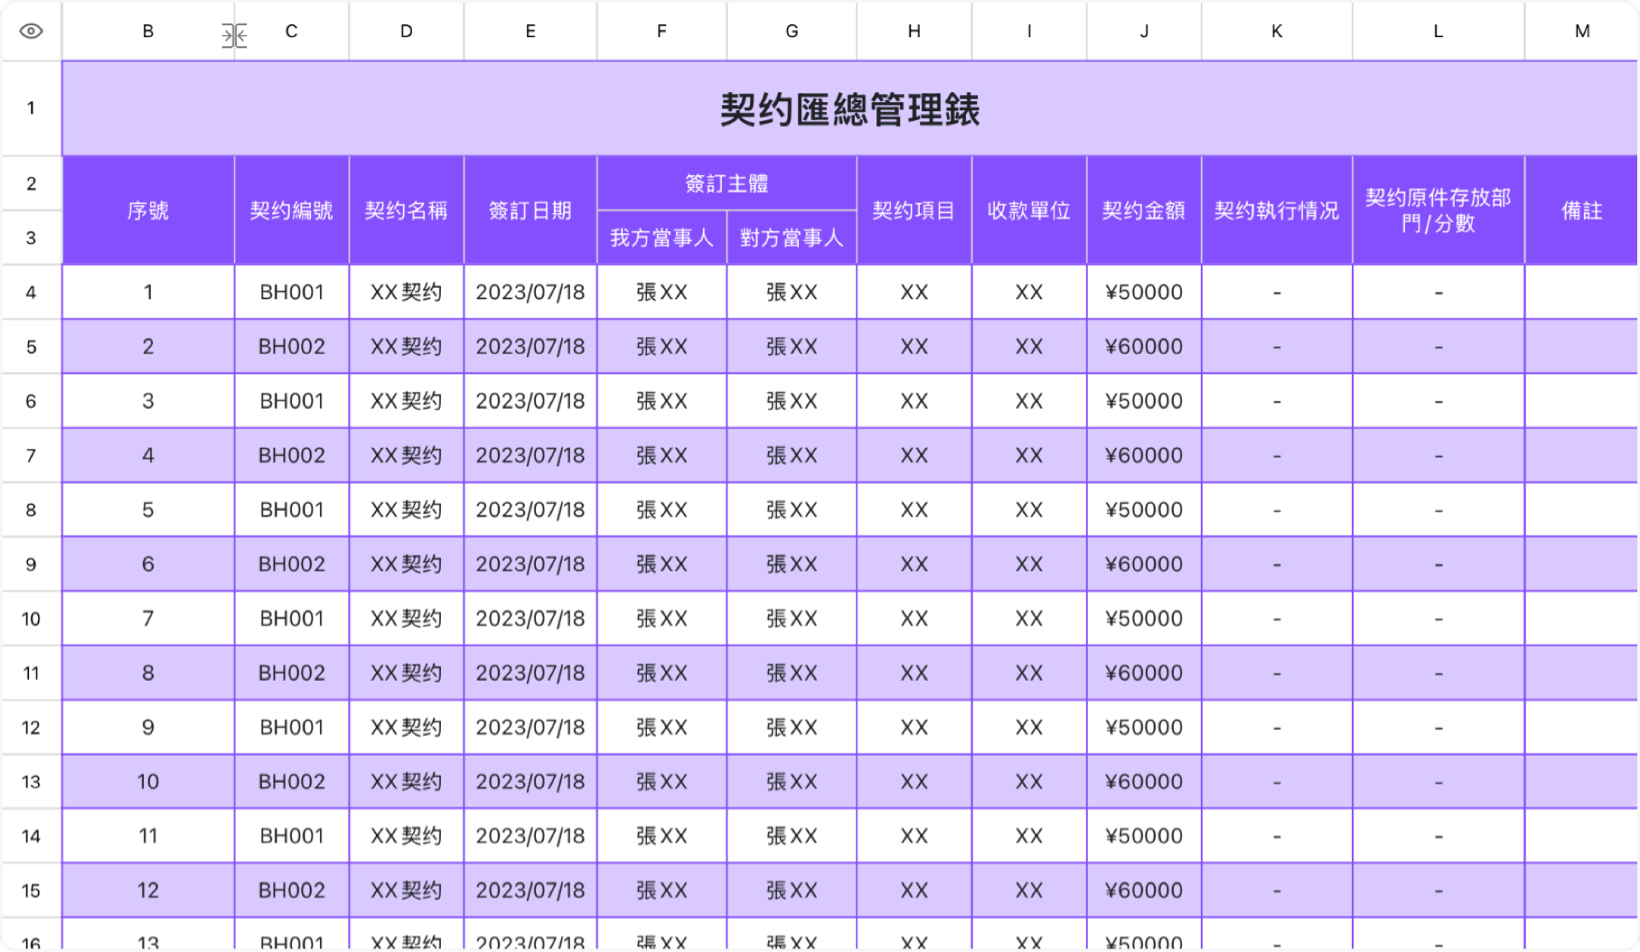
Task: Click empty 備註 cell in row 4
Action: pos(1582,292)
